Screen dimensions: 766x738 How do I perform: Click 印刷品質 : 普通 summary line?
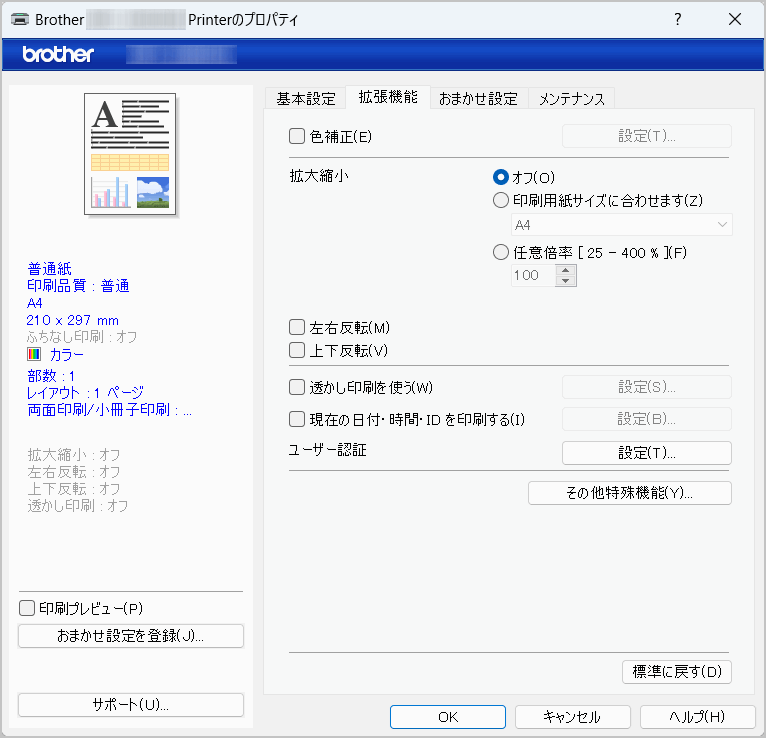coord(78,286)
